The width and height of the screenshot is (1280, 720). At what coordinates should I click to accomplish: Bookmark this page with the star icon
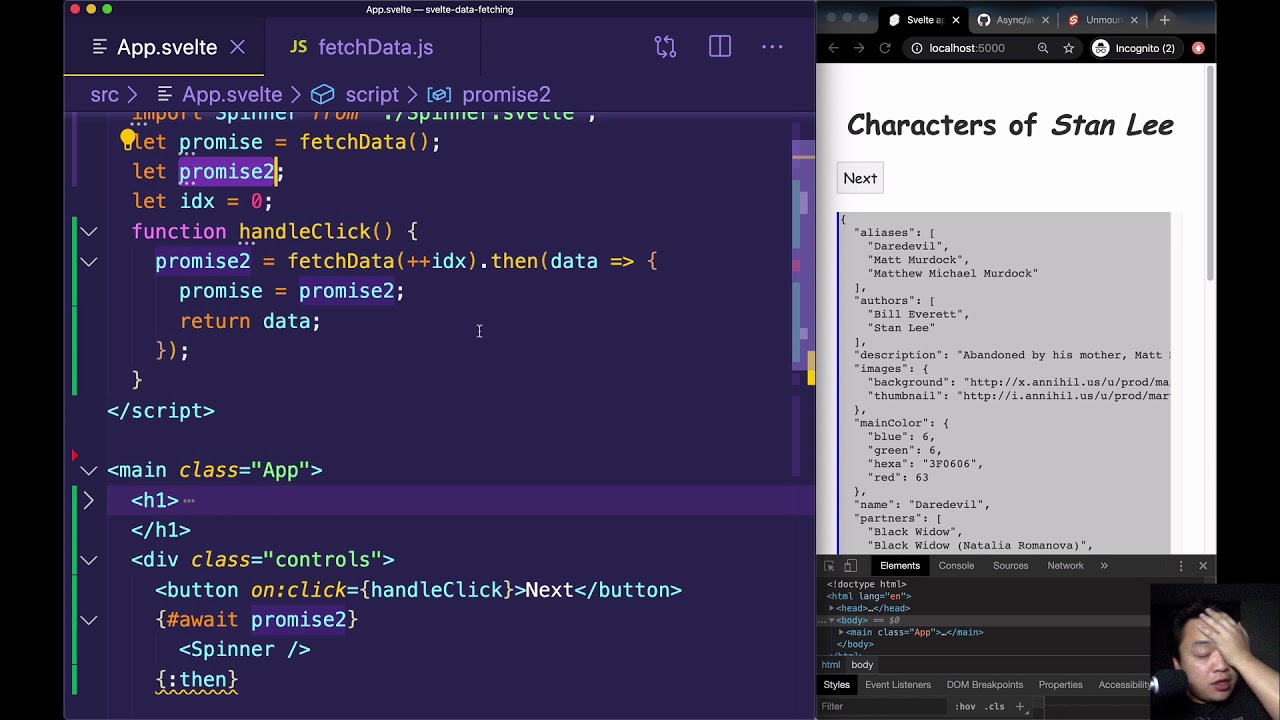tap(1069, 48)
